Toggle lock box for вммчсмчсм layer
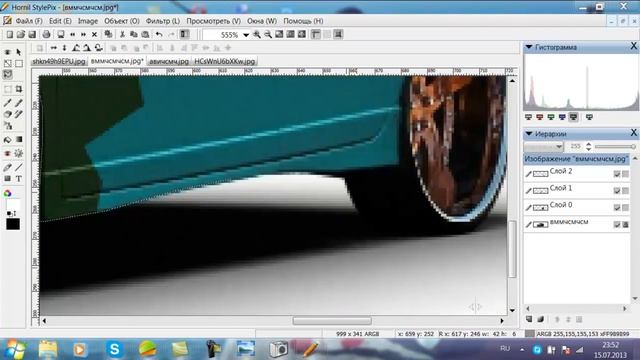Image resolution: width=640 pixels, height=360 pixels. click(625, 224)
